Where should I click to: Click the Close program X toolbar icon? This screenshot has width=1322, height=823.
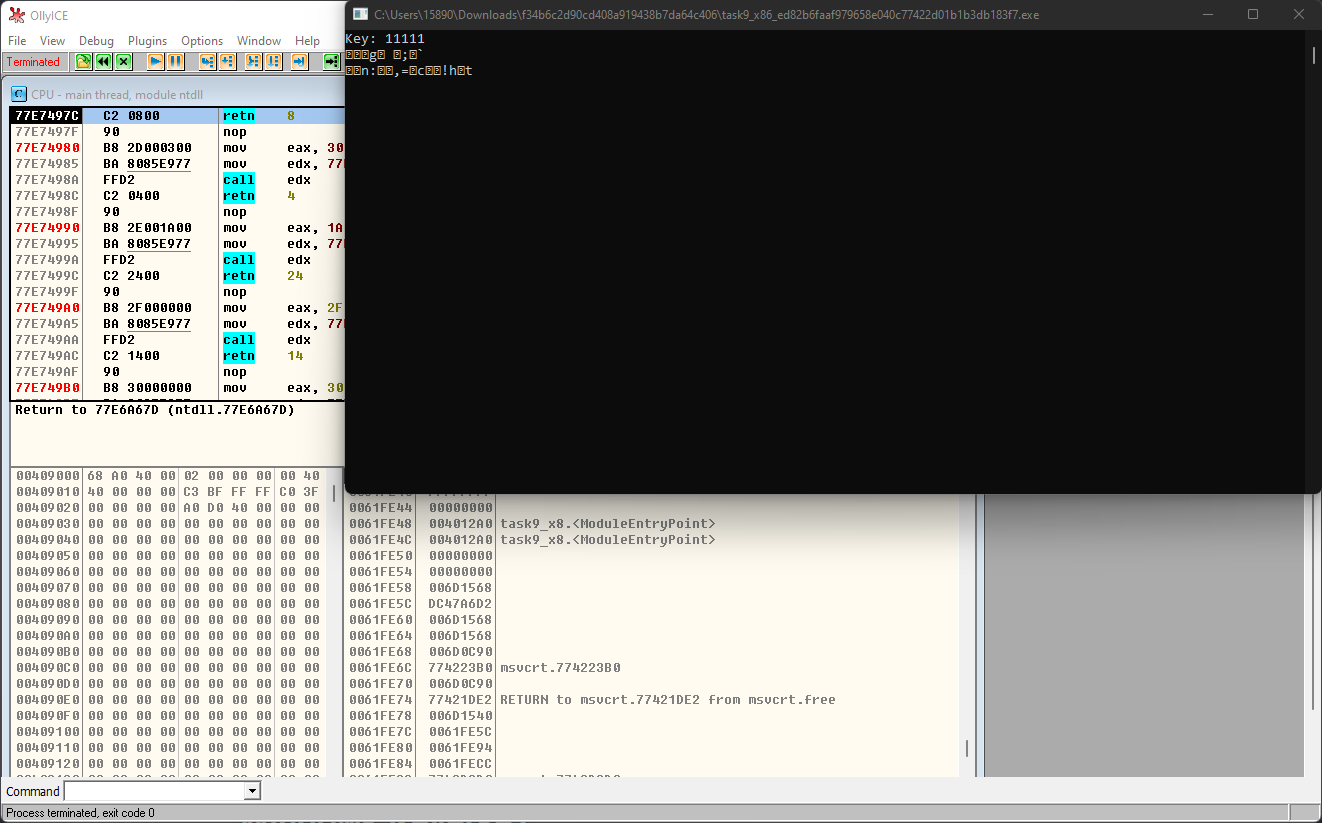pos(124,62)
